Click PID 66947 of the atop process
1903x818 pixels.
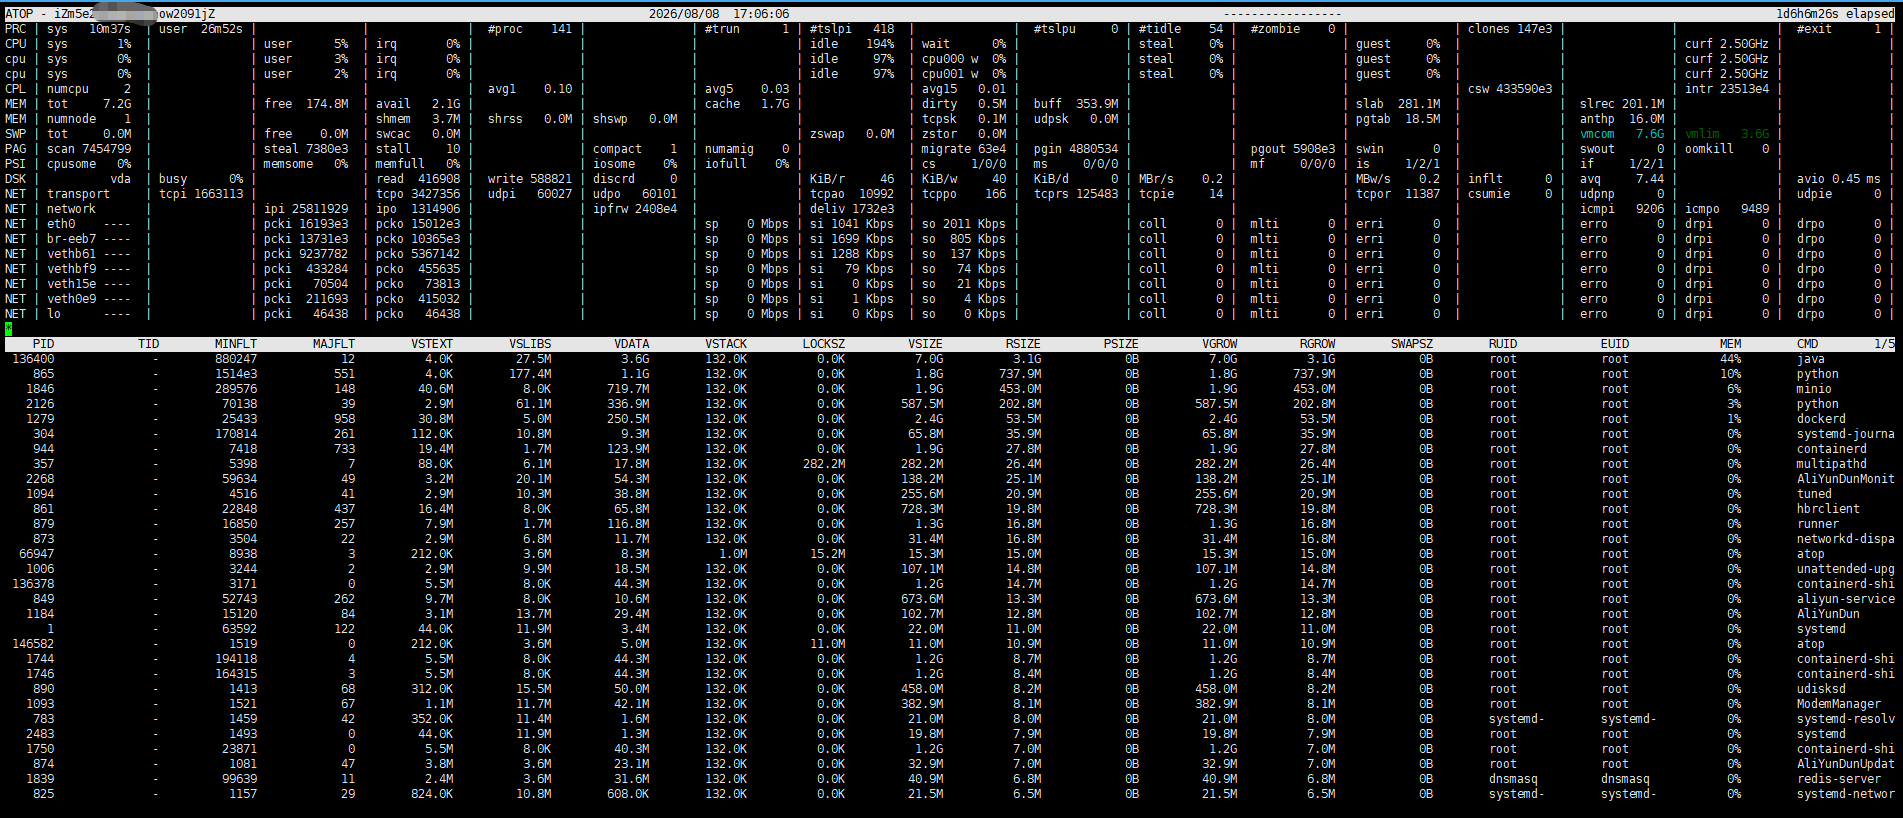[x=36, y=554]
